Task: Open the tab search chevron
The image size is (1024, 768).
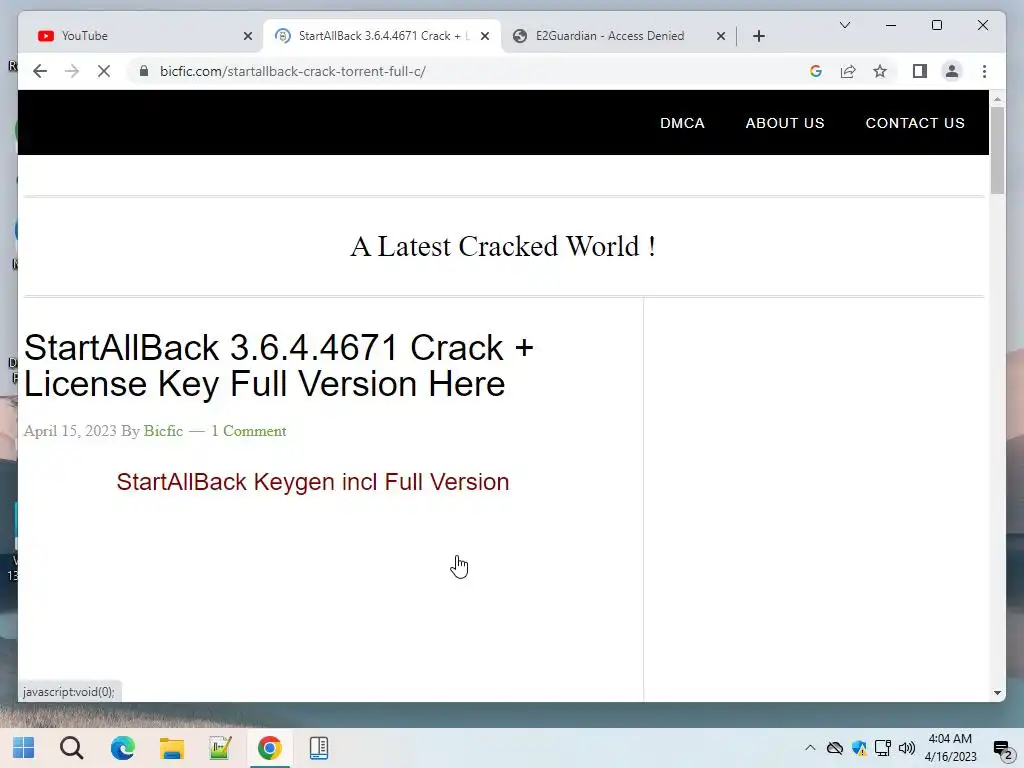Action: tap(844, 25)
